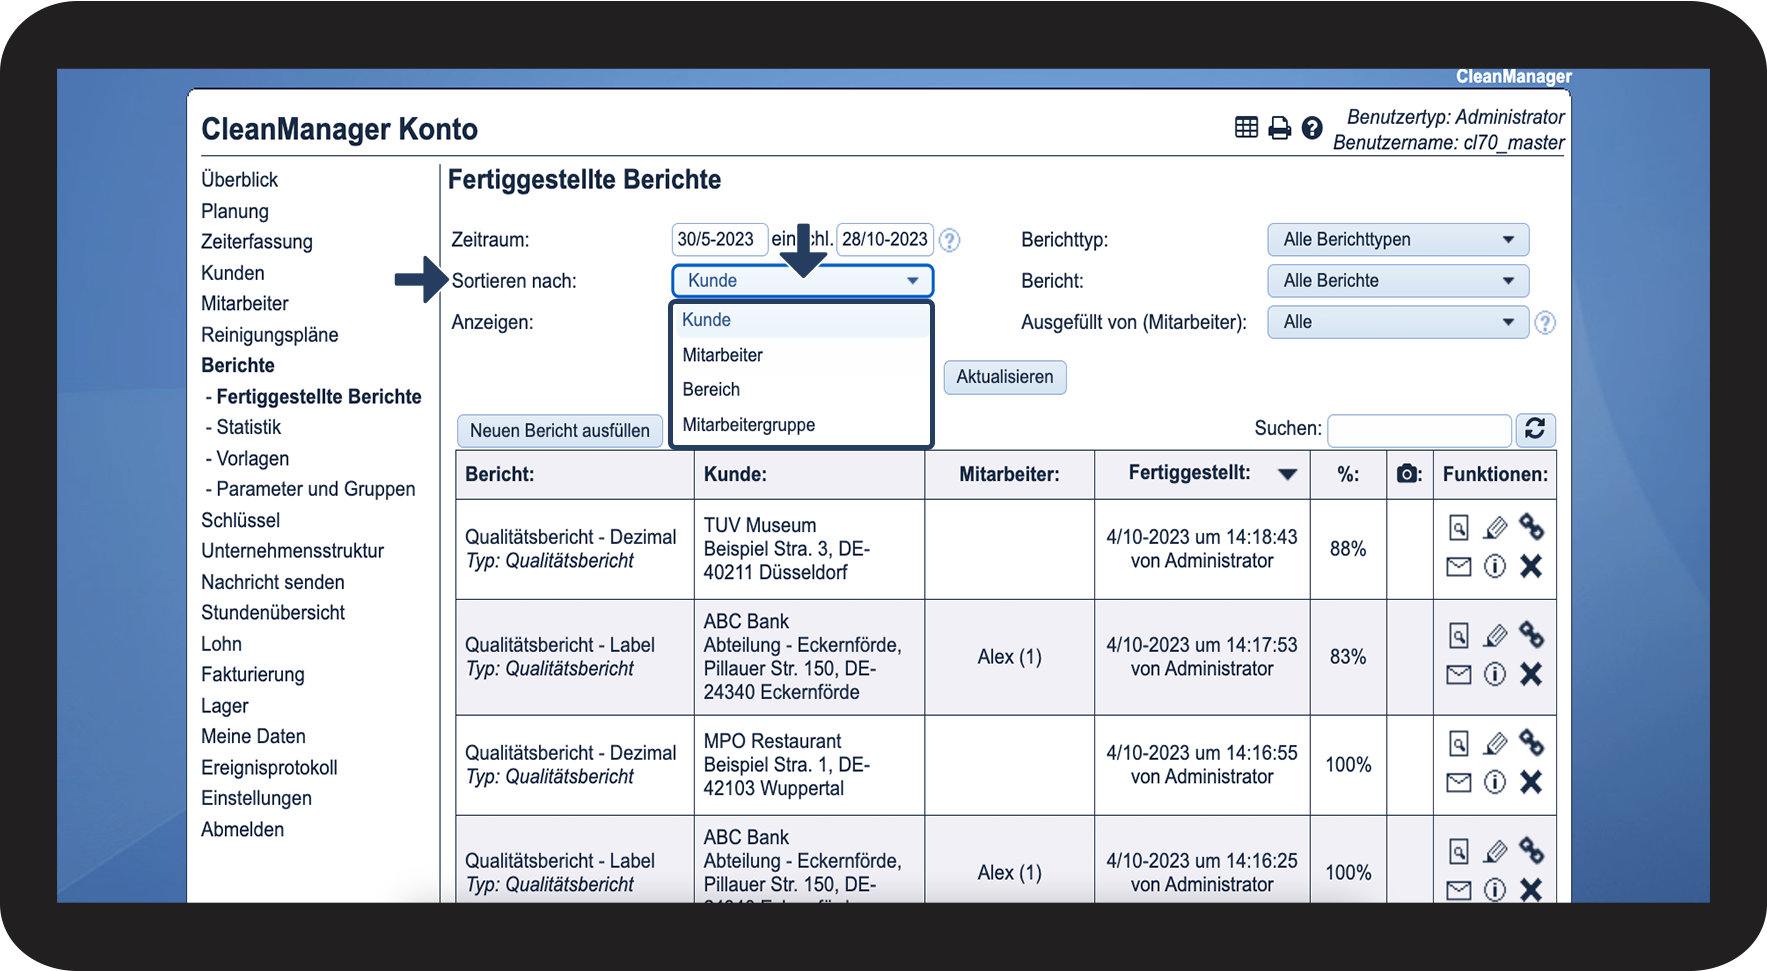Viewport: 1767px width, 971px height.
Task: Open Schlüssel in the sidebar
Action: (241, 520)
